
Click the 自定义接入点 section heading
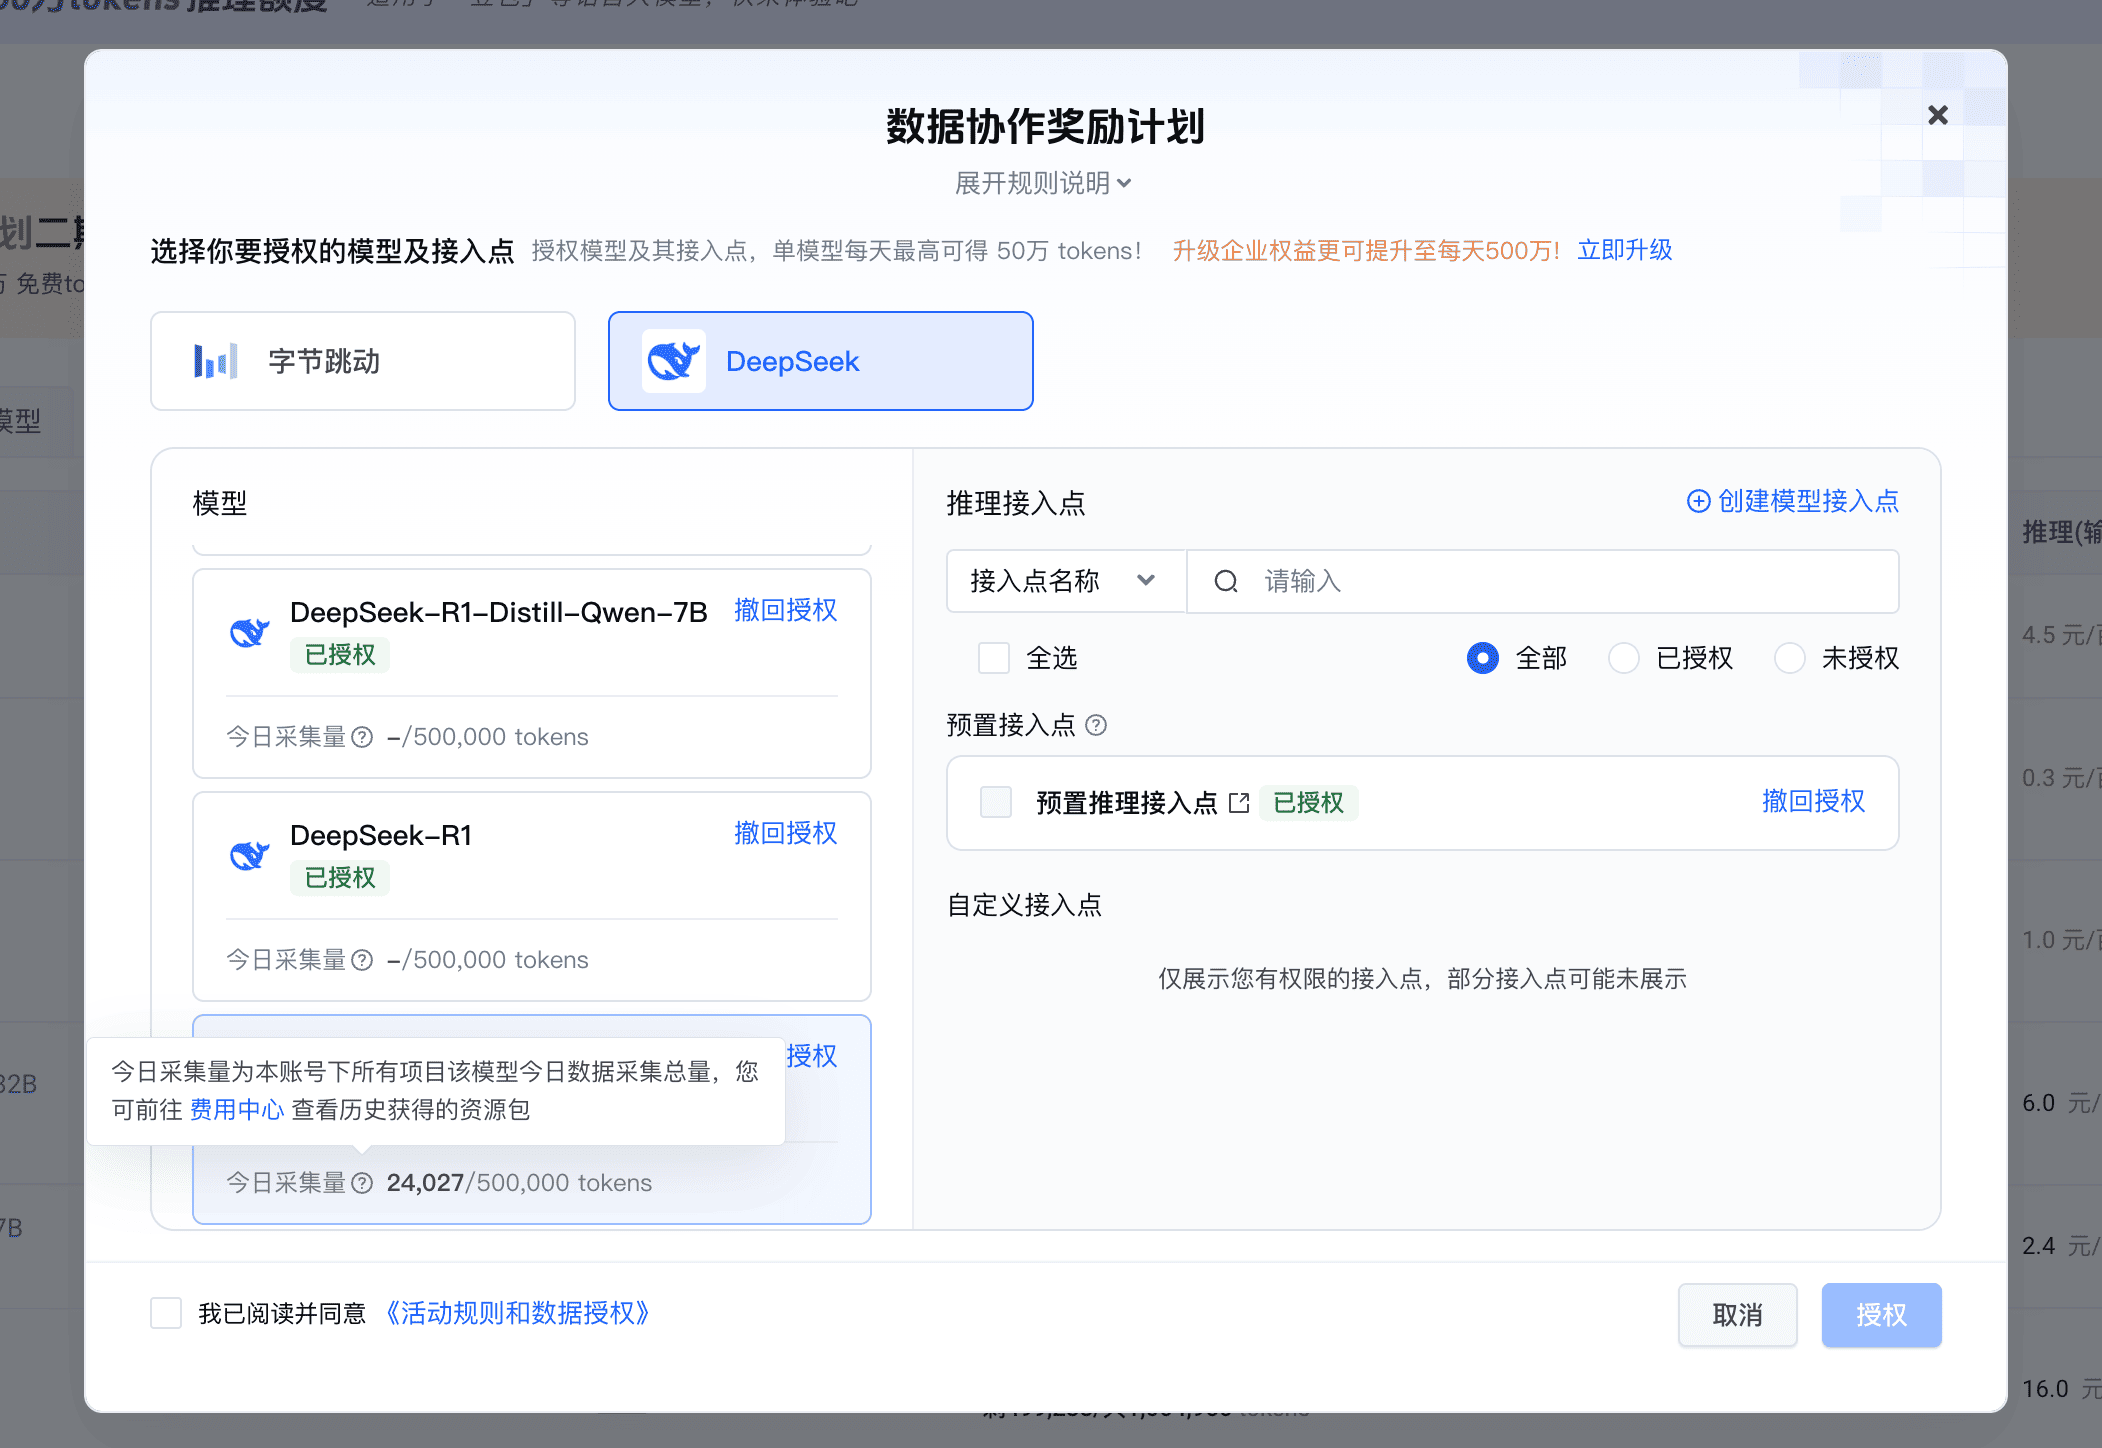click(x=1024, y=905)
